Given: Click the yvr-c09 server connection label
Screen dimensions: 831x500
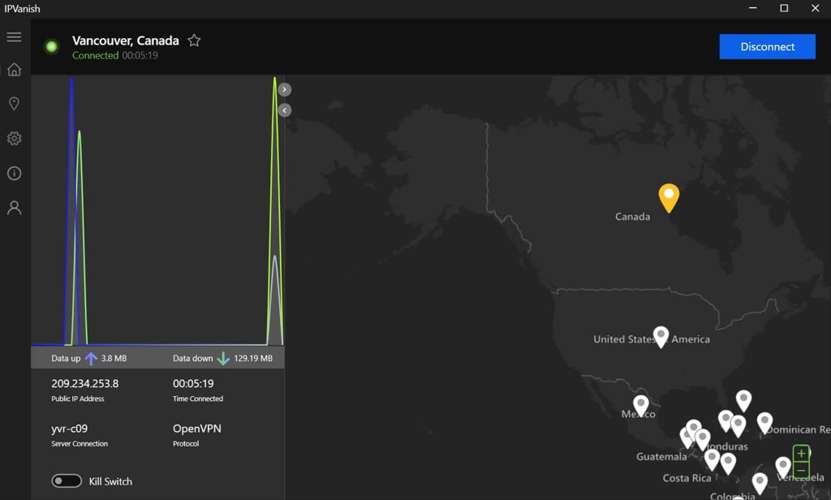Looking at the screenshot, I should tap(70, 429).
